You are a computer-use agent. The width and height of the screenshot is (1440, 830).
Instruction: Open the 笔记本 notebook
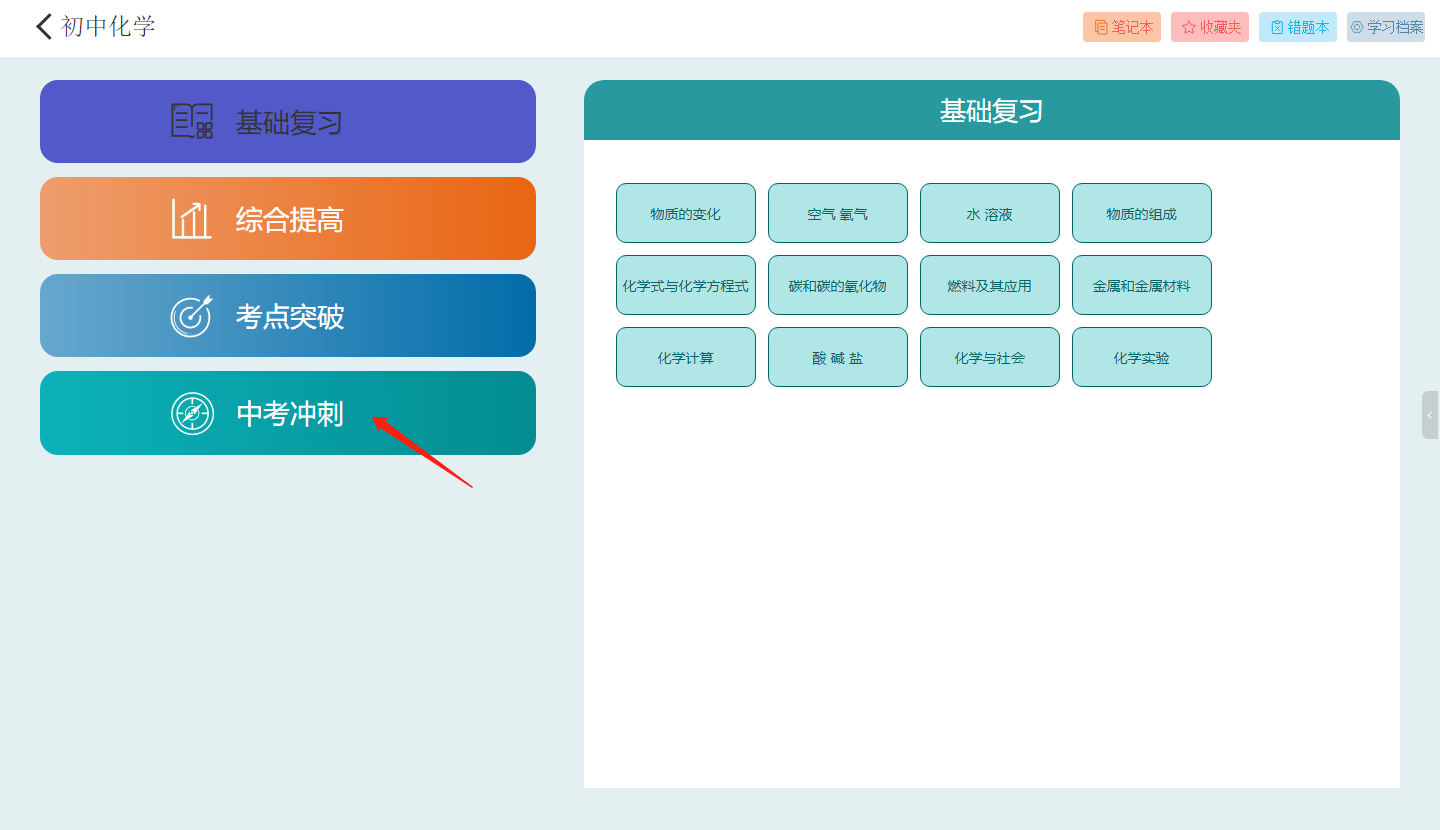1121,27
